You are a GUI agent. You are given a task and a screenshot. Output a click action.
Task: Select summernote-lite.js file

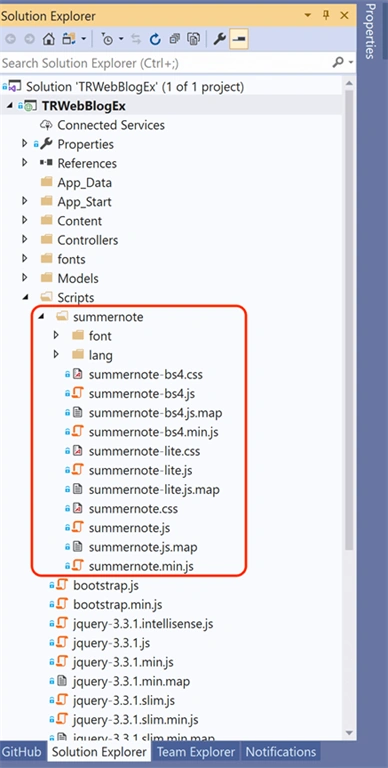tap(140, 470)
